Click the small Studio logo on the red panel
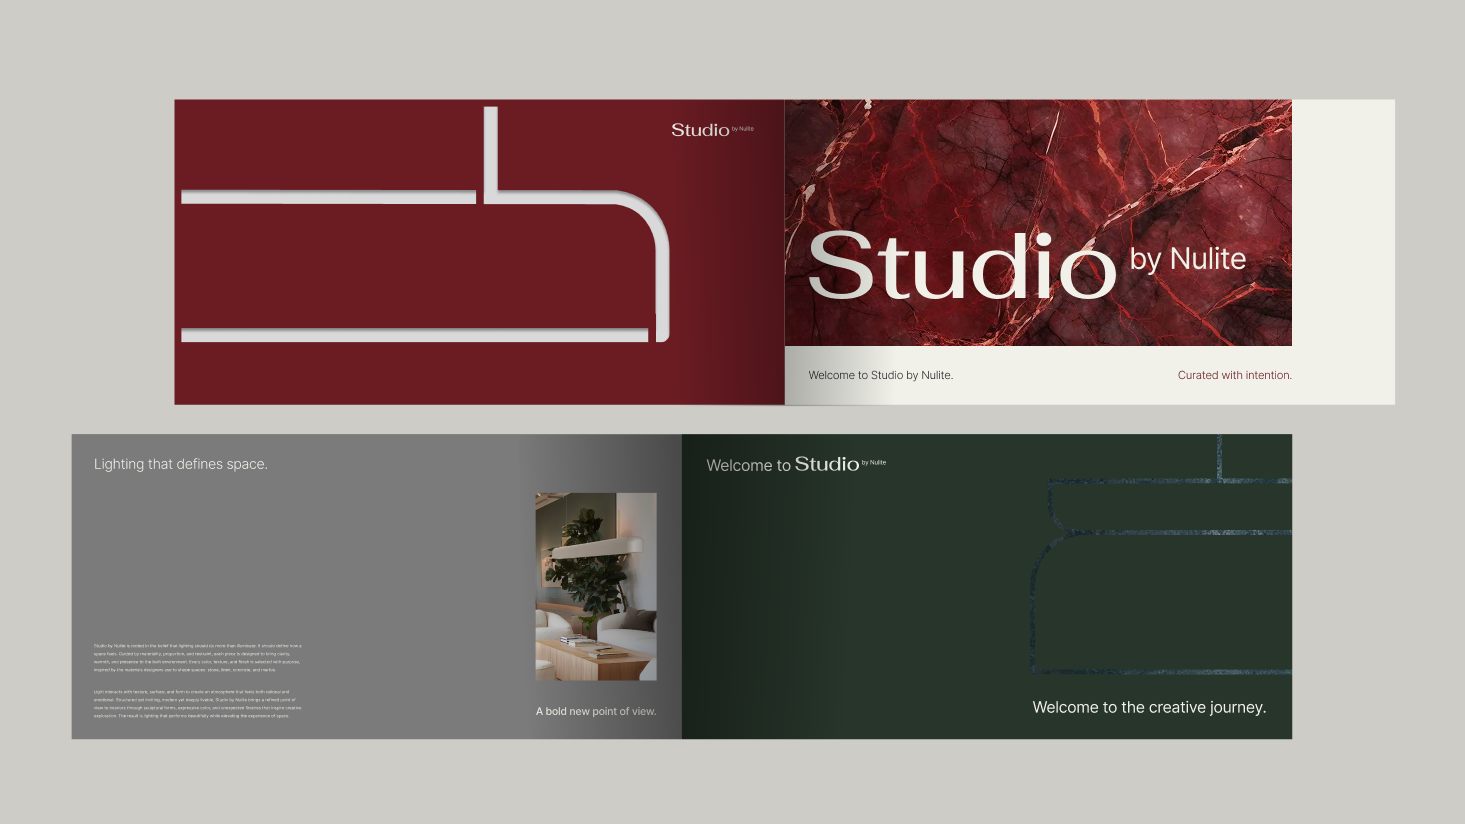The image size is (1465, 824). coord(712,130)
